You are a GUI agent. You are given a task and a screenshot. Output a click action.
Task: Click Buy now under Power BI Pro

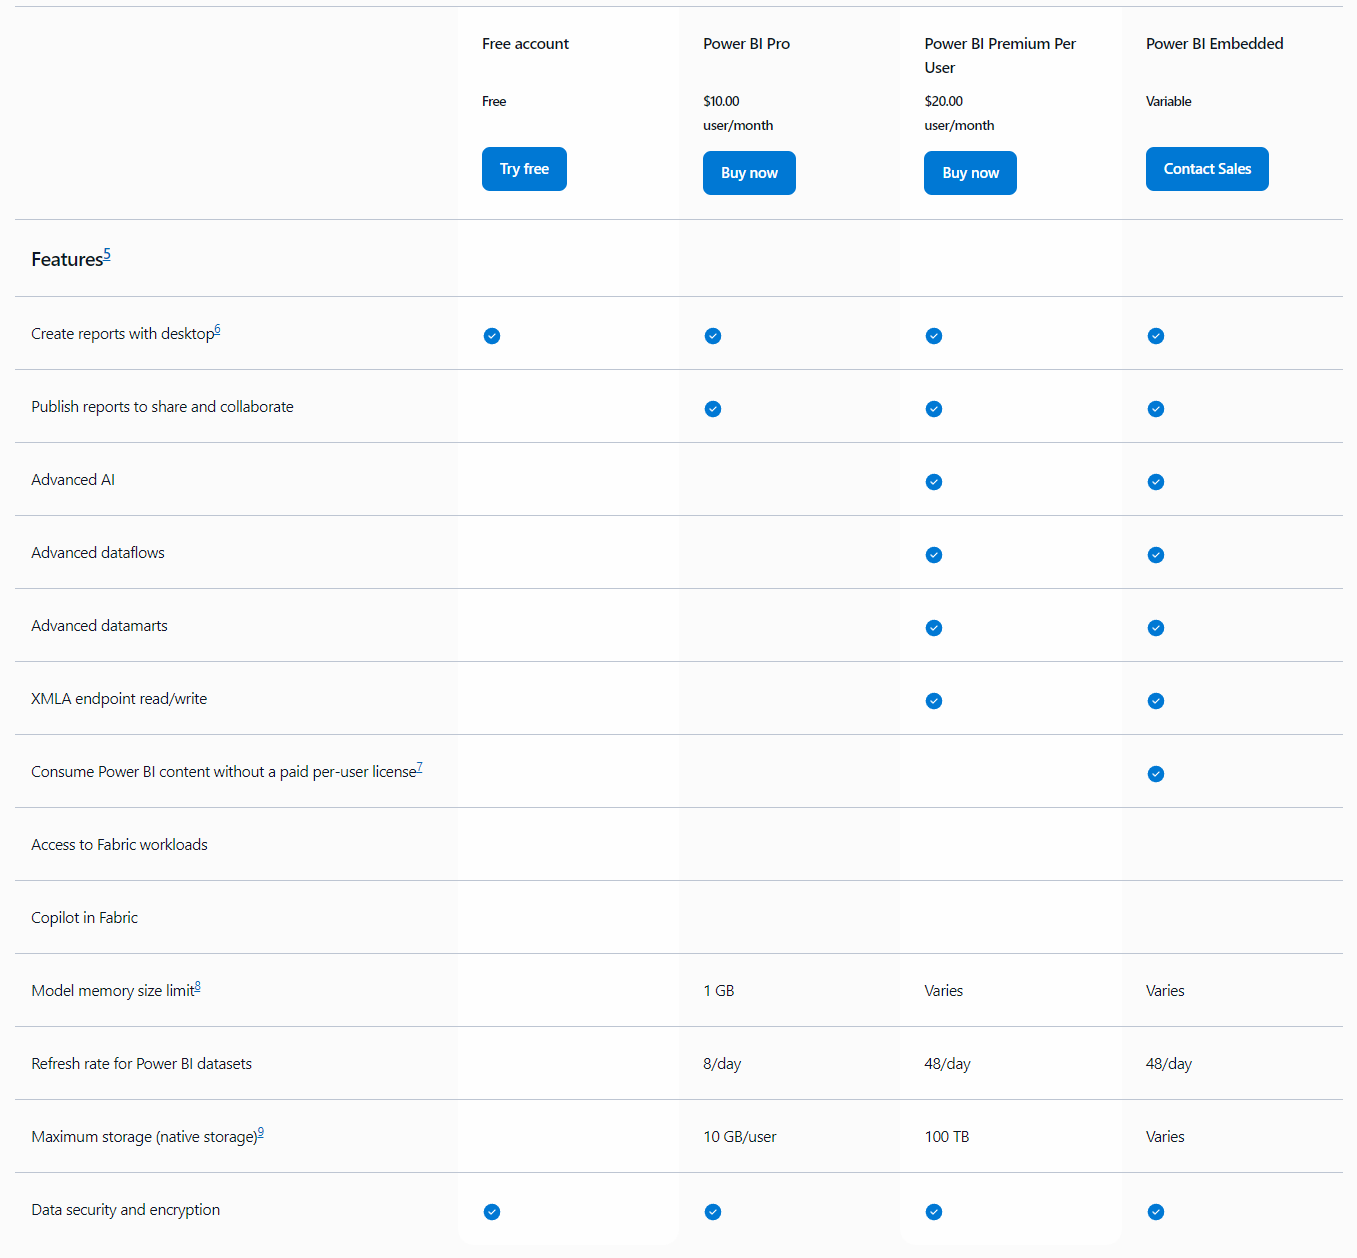(749, 173)
